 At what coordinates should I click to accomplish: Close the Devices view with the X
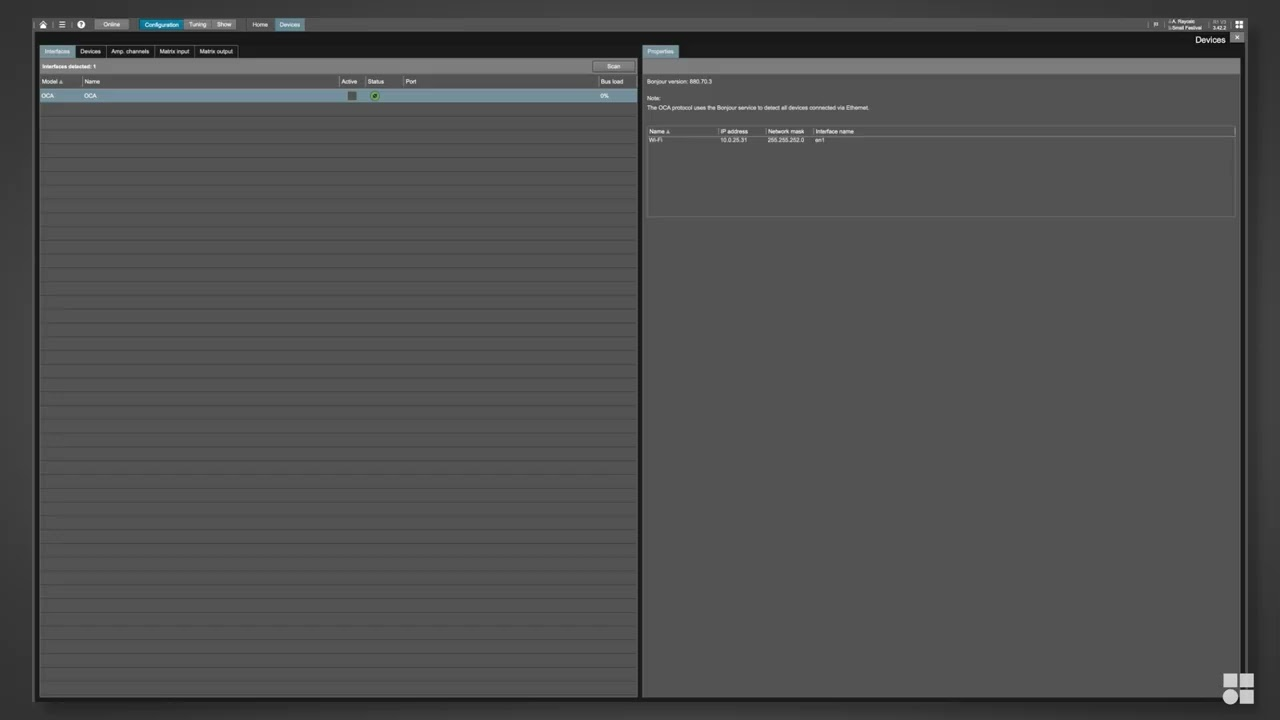[x=1237, y=37]
